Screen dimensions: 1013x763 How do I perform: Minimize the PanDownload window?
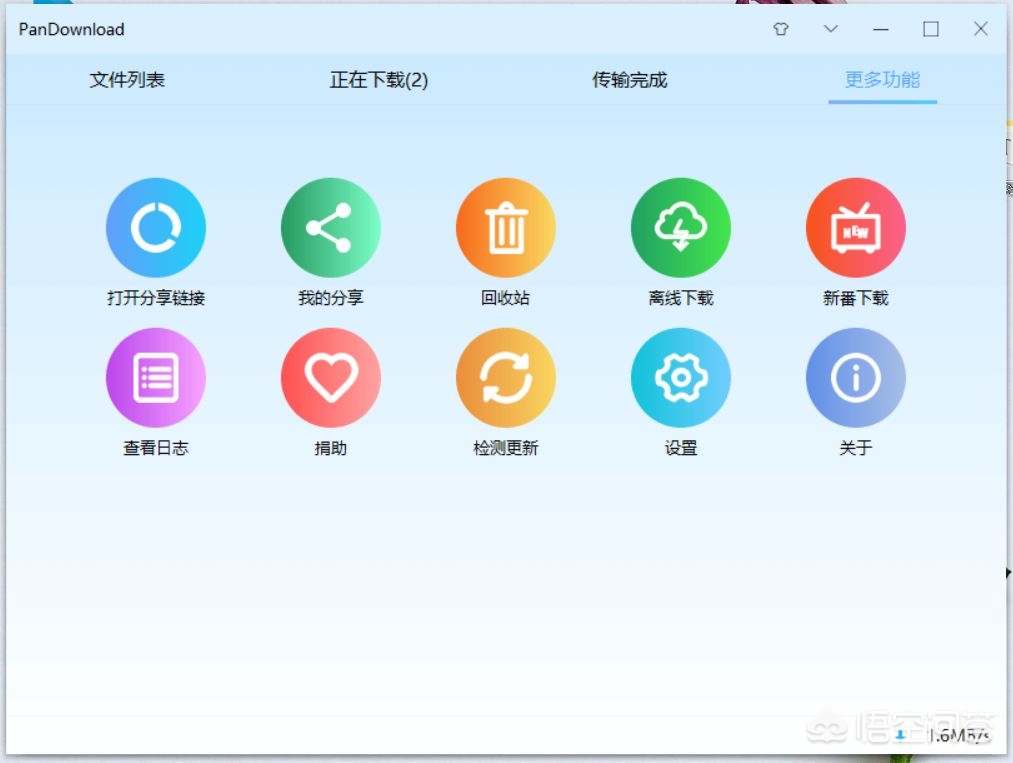pyautogui.click(x=881, y=29)
